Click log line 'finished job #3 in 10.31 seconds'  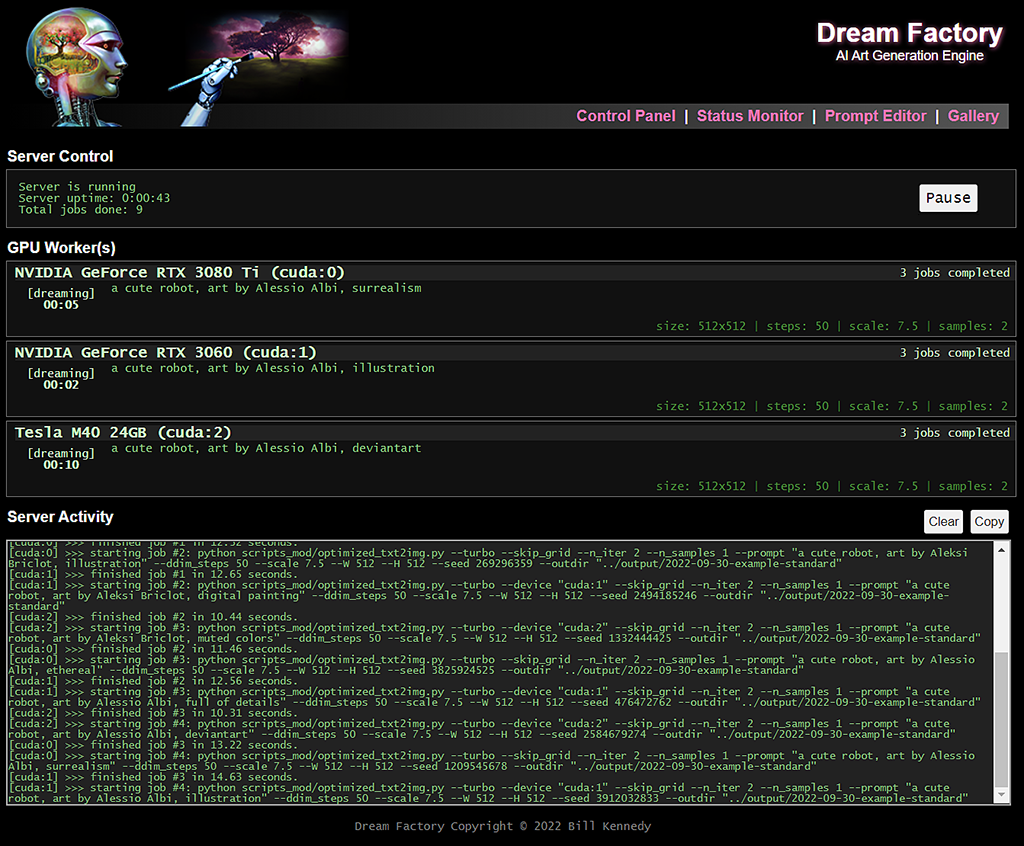[153, 713]
